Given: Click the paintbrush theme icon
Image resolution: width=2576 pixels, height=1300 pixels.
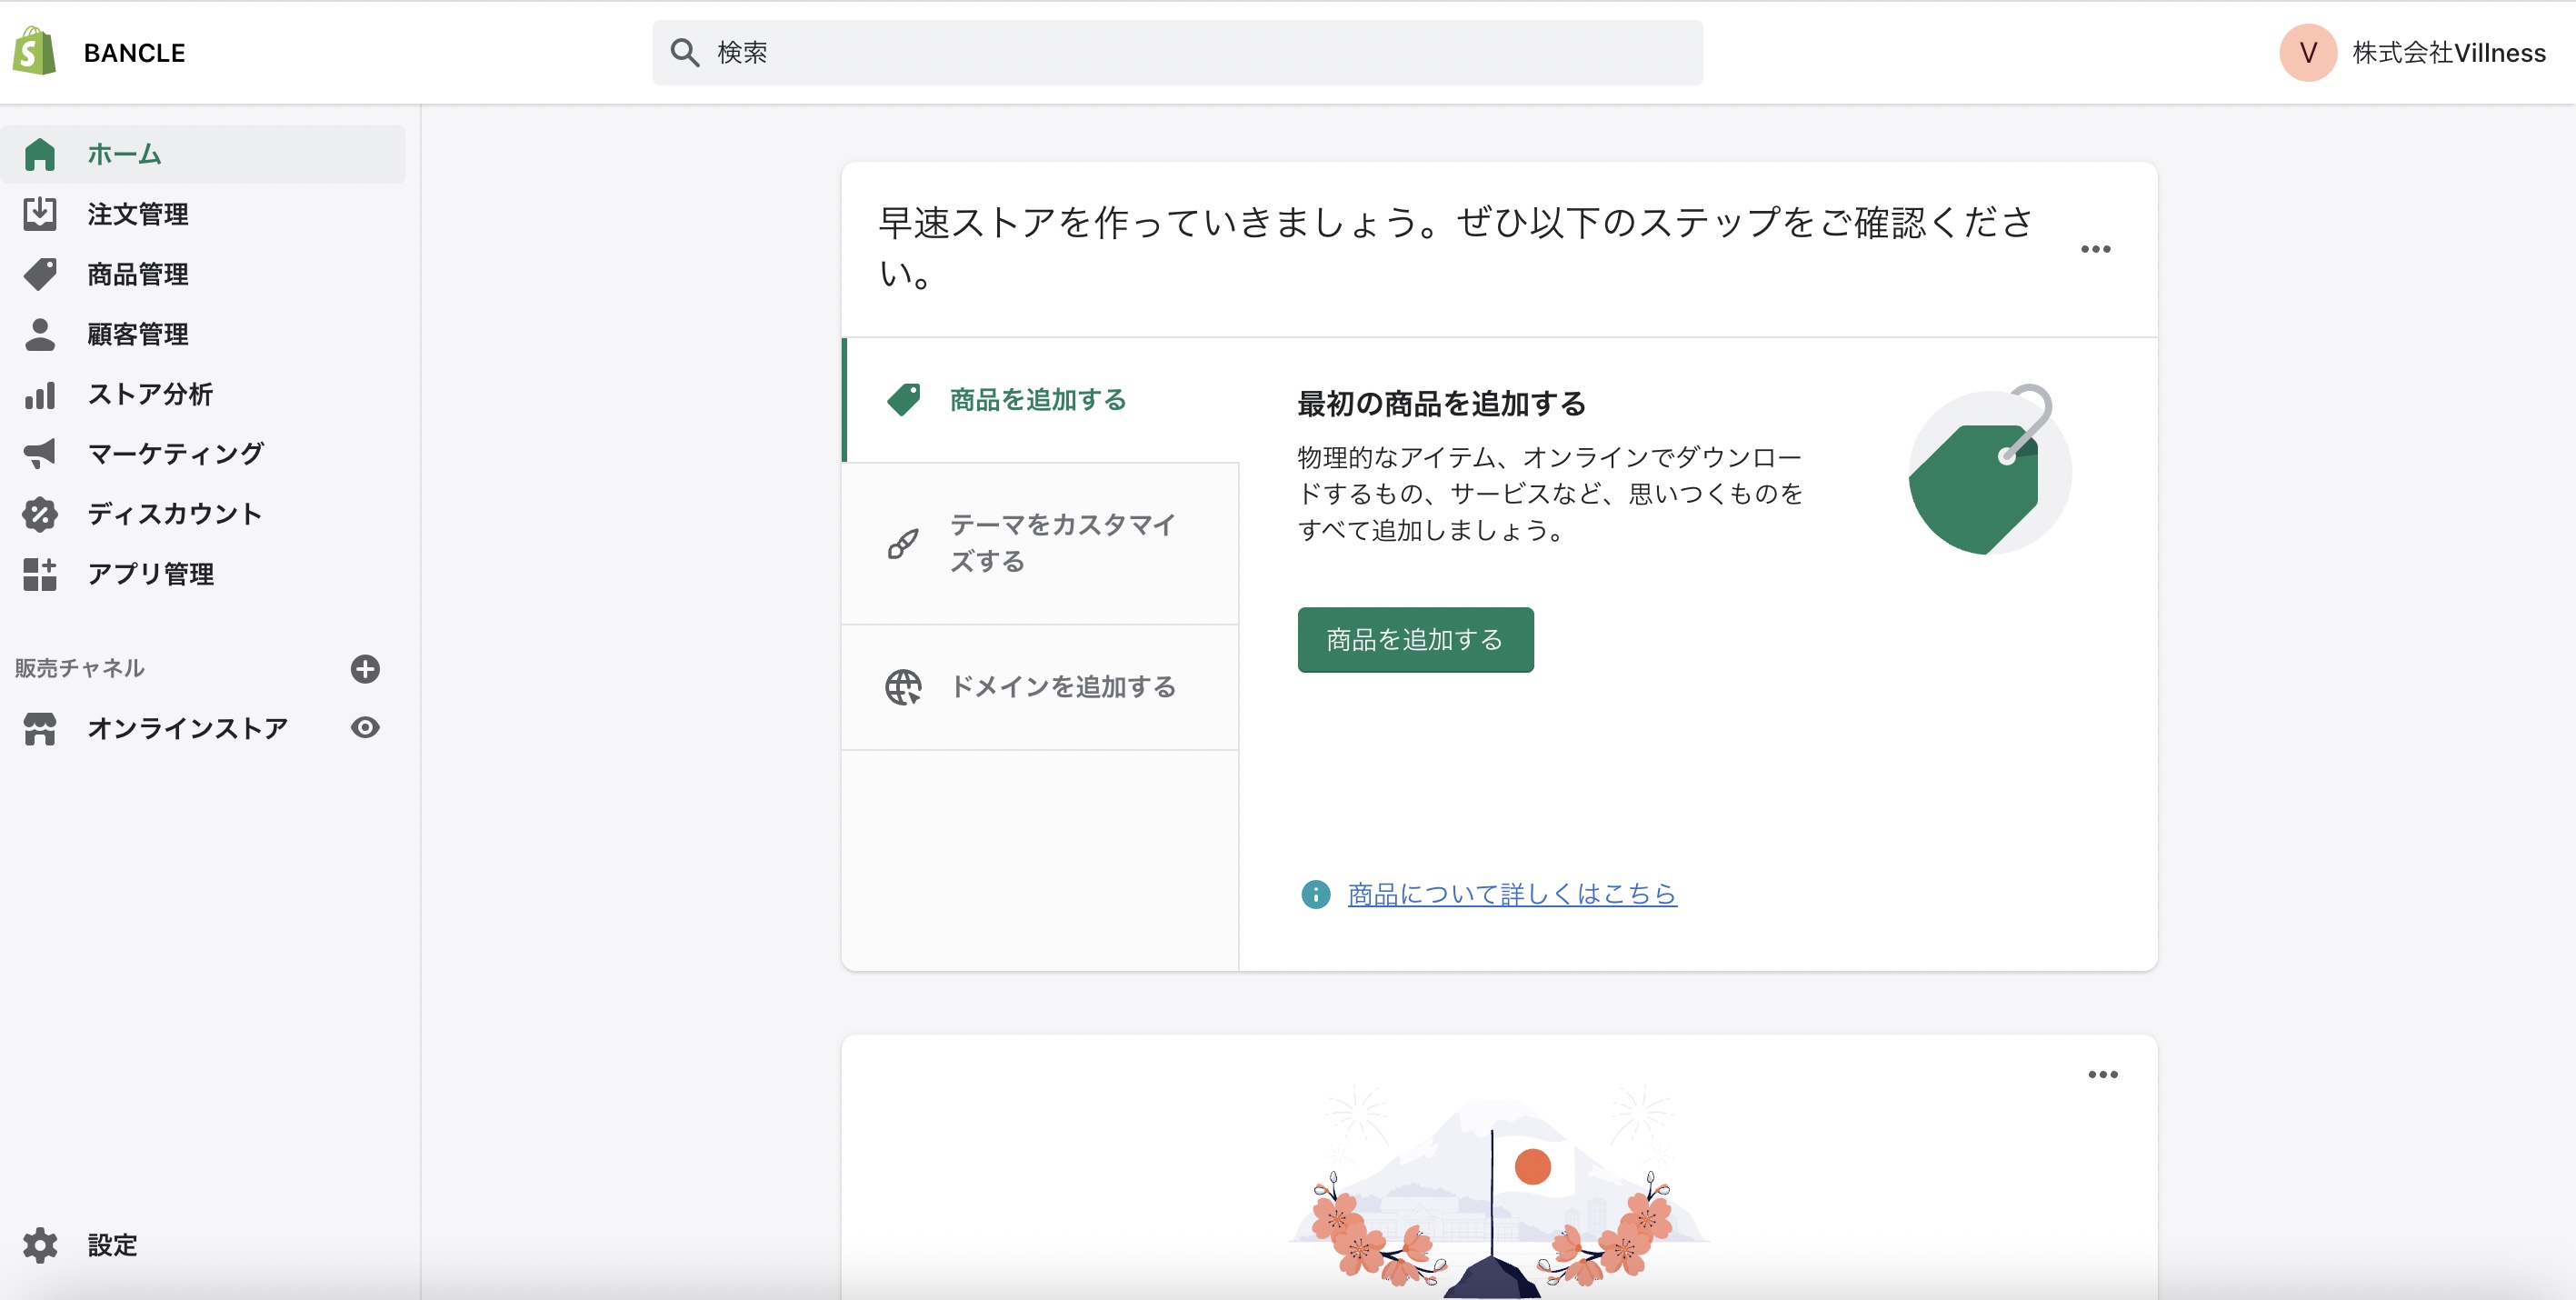Looking at the screenshot, I should tap(903, 543).
